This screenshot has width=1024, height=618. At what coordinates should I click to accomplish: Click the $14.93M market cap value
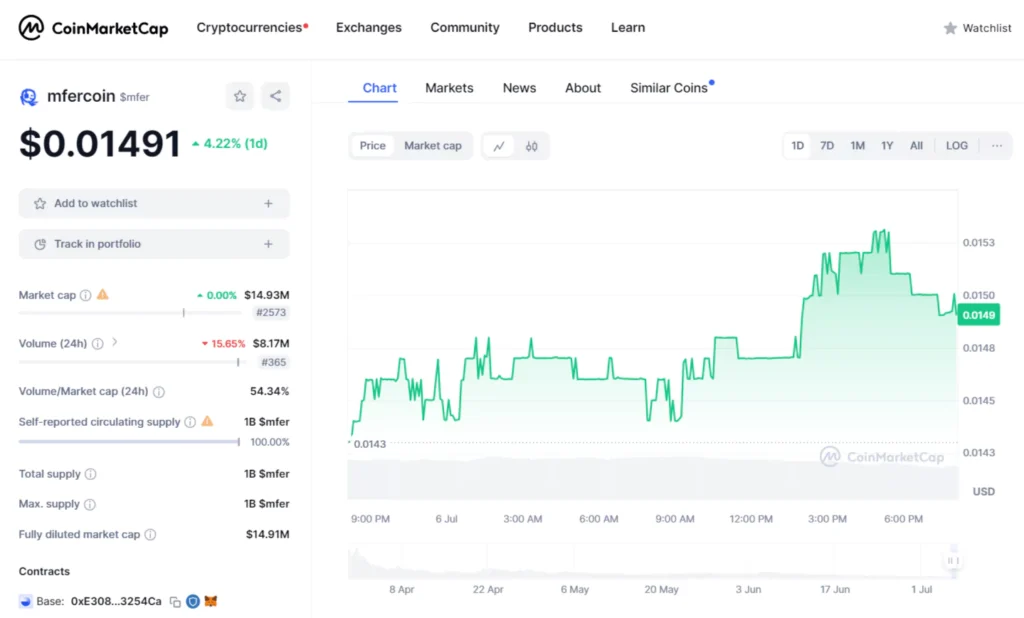pos(266,295)
